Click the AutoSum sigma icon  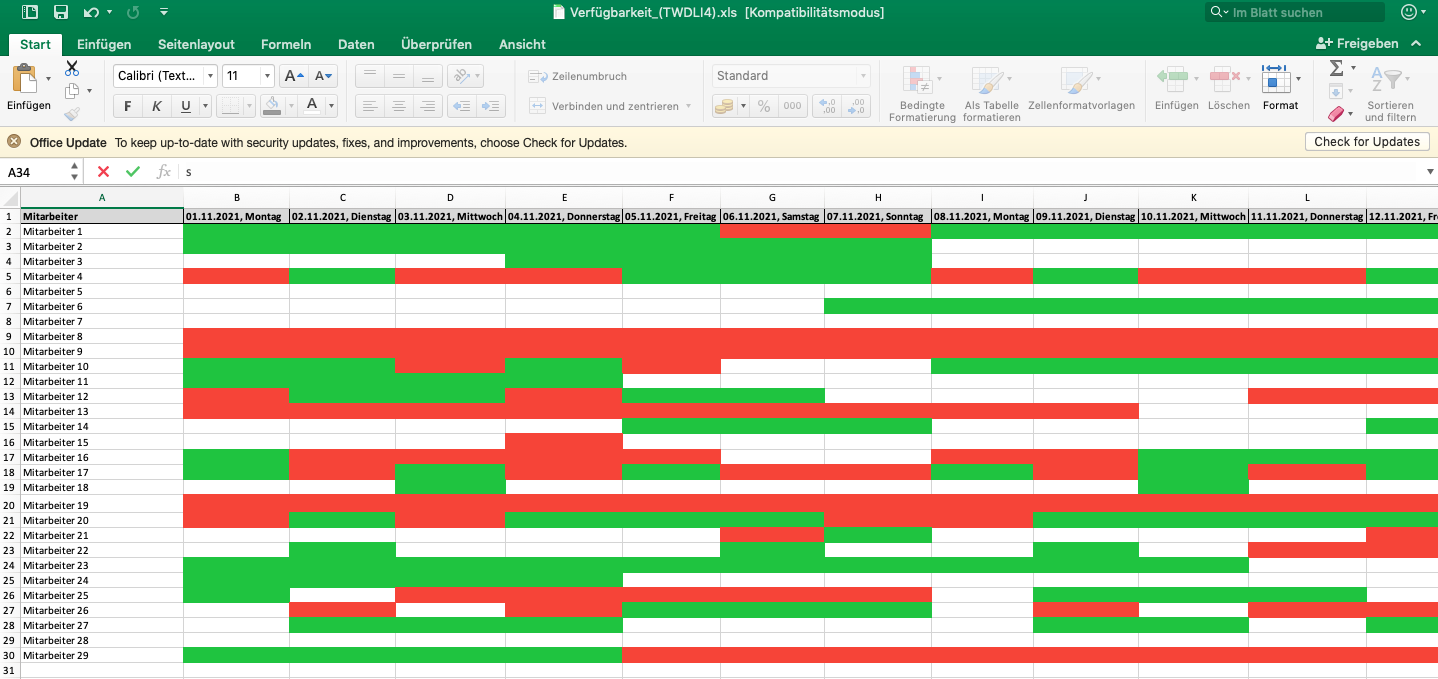coord(1336,68)
